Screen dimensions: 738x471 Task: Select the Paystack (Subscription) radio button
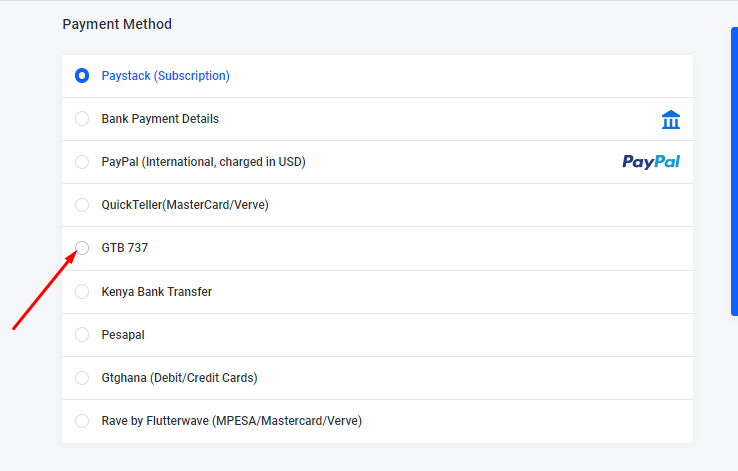[x=82, y=76]
